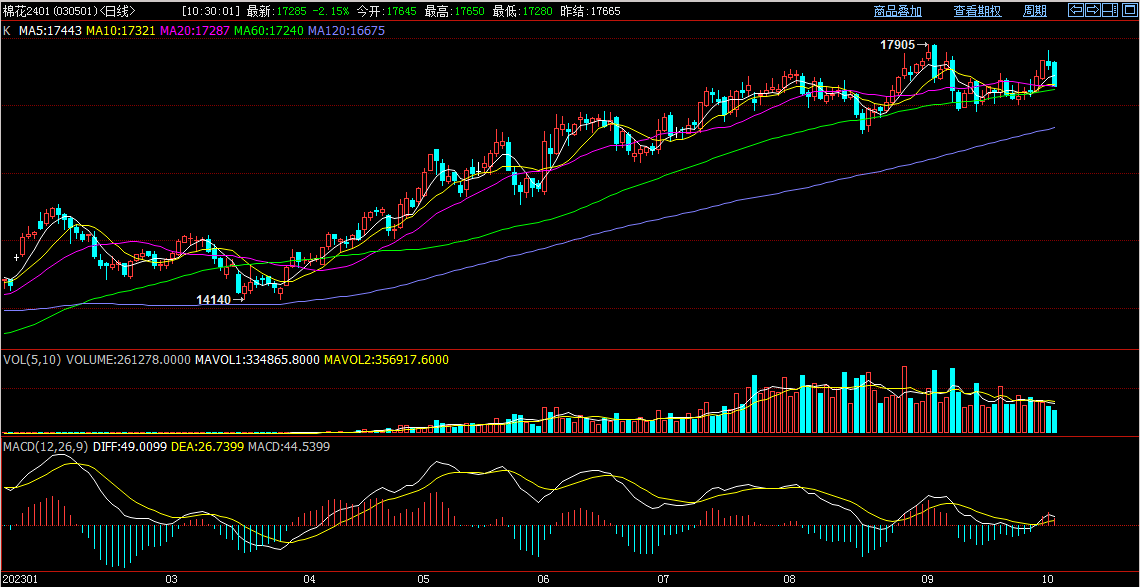The width and height of the screenshot is (1140, 587).
Task: Click the 06 month axis label
Action: coord(544,580)
